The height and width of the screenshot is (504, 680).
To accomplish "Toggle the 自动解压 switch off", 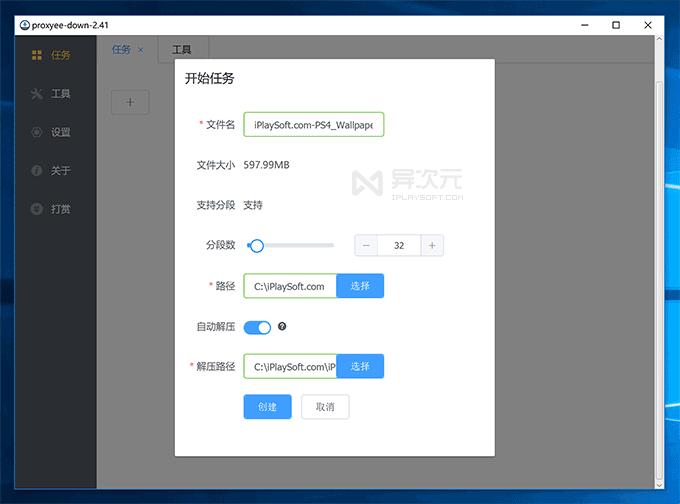I will (257, 327).
